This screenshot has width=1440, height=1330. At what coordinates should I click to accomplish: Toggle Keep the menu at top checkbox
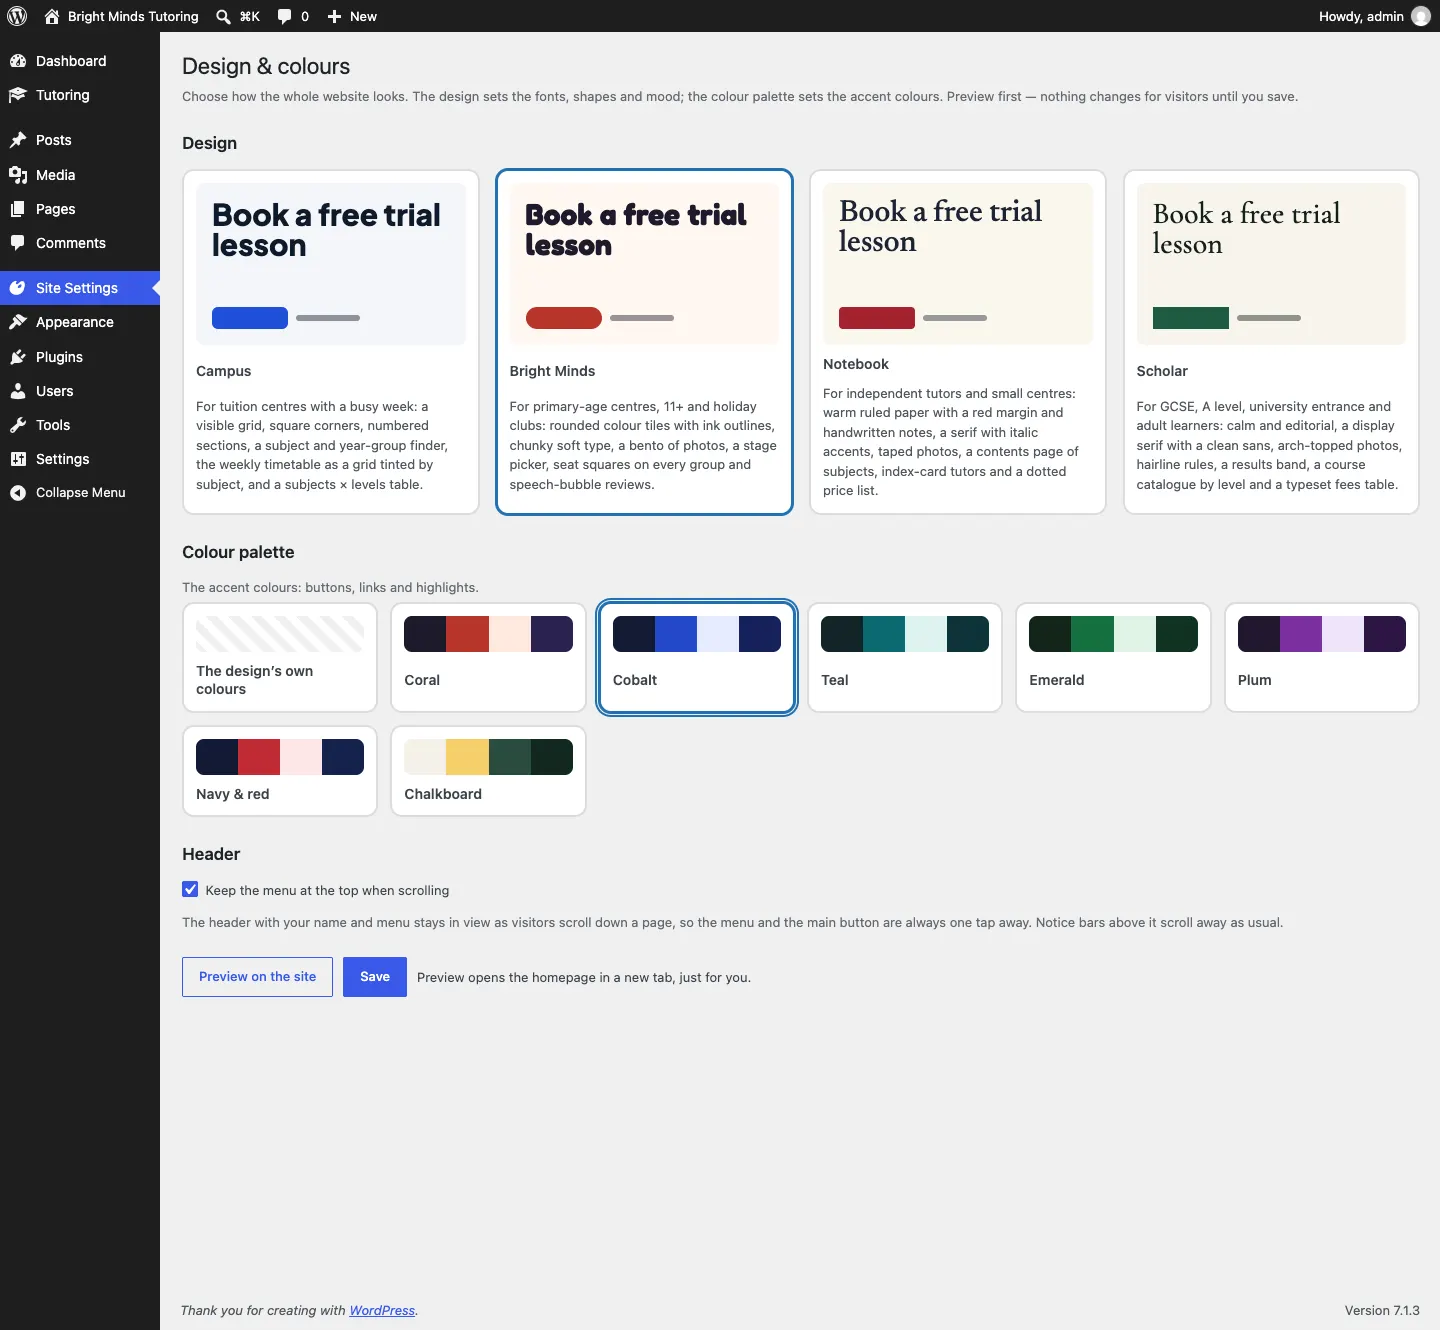(x=190, y=889)
